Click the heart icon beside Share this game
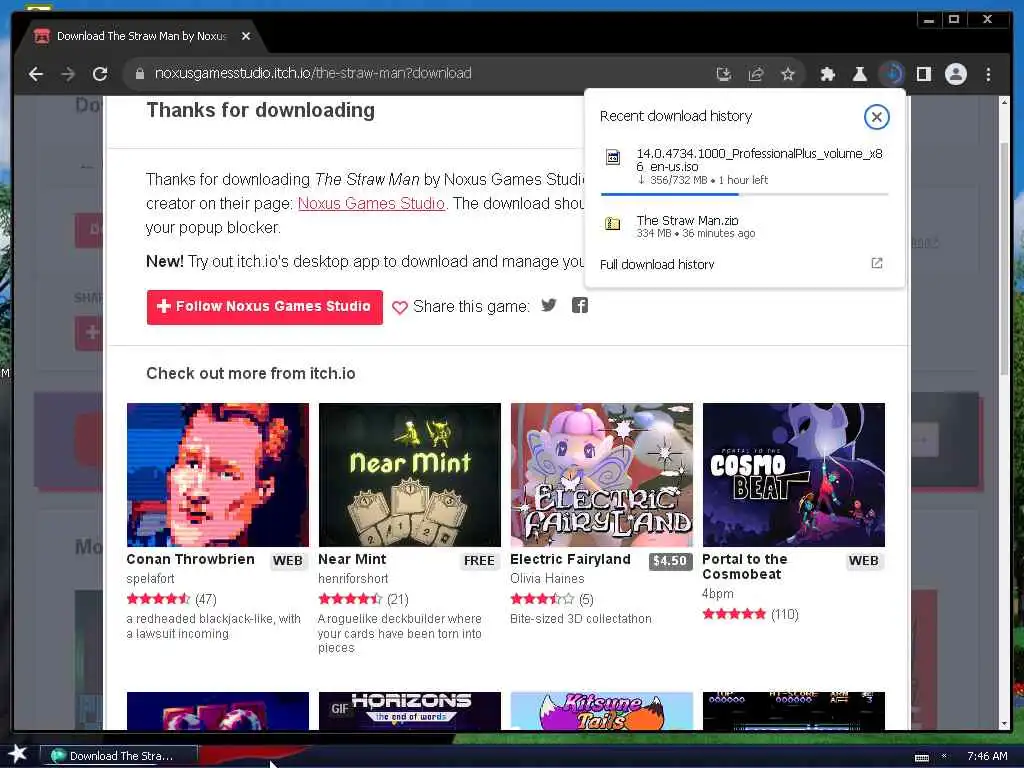 [x=400, y=307]
